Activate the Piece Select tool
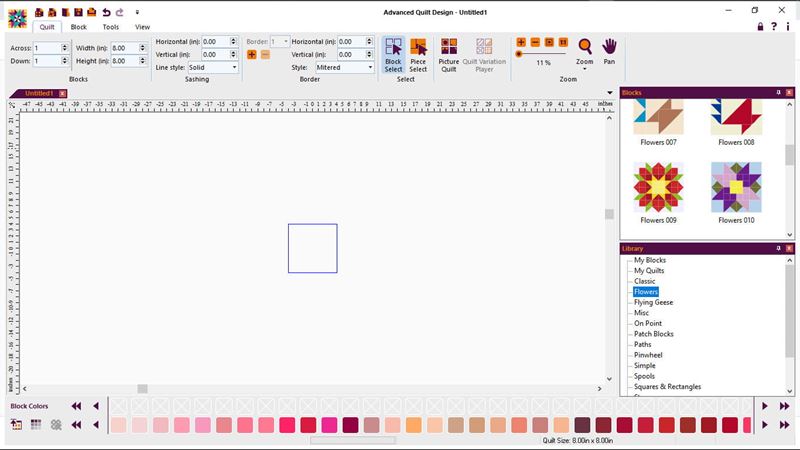800x450 pixels. [x=418, y=55]
